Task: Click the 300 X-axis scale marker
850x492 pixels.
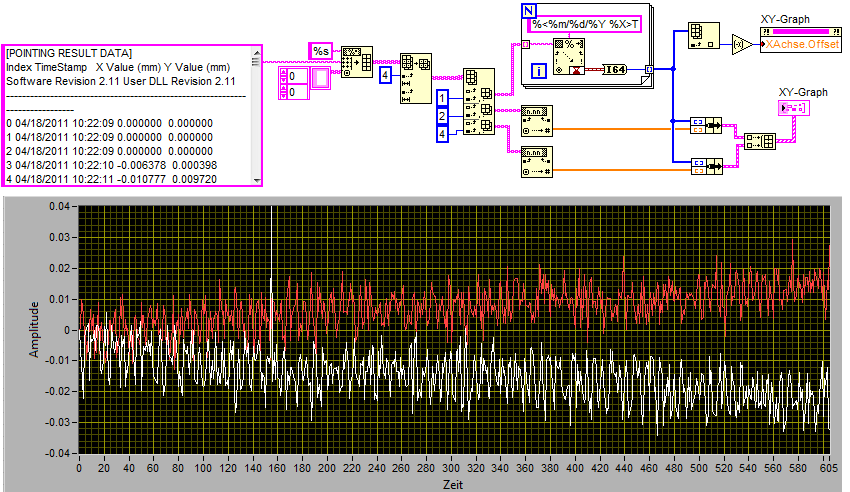Action: click(450, 468)
